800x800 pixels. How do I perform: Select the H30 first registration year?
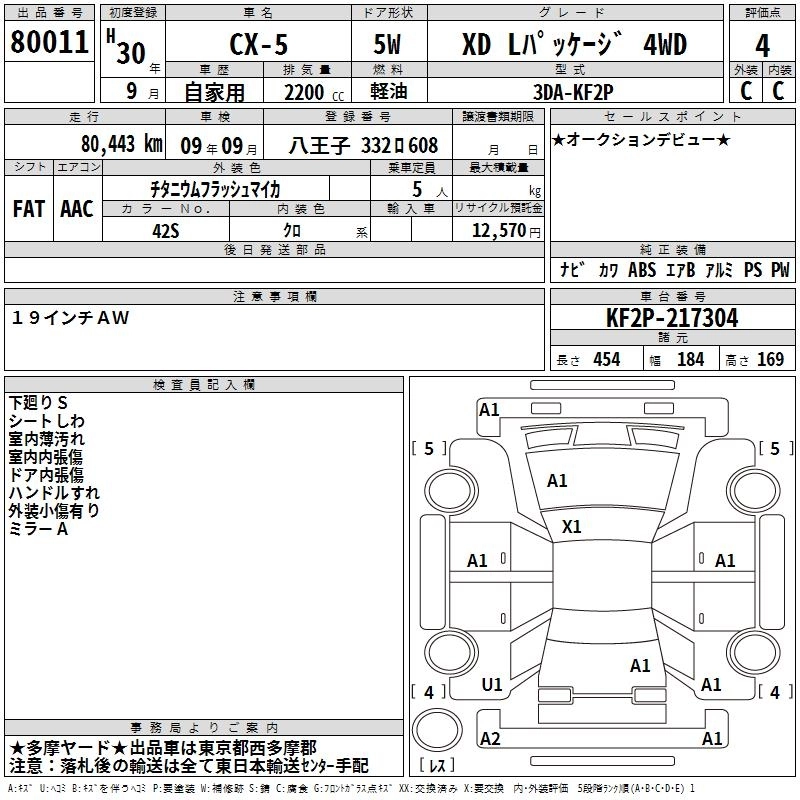pyautogui.click(x=126, y=47)
